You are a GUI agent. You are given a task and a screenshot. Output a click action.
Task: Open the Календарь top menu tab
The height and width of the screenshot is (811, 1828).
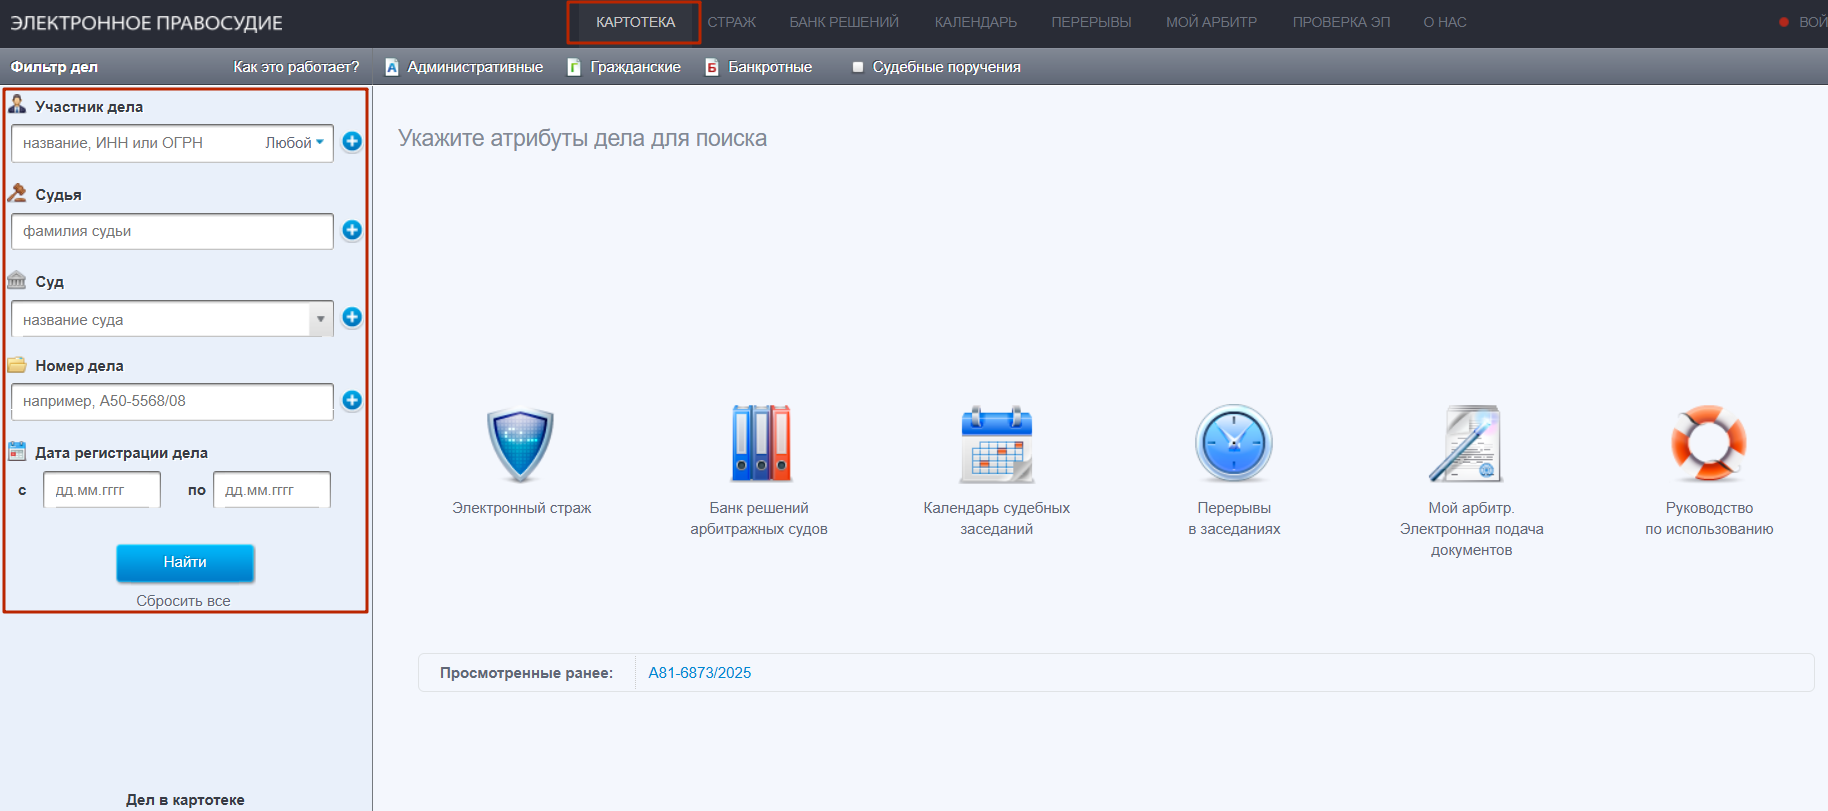pos(975,22)
